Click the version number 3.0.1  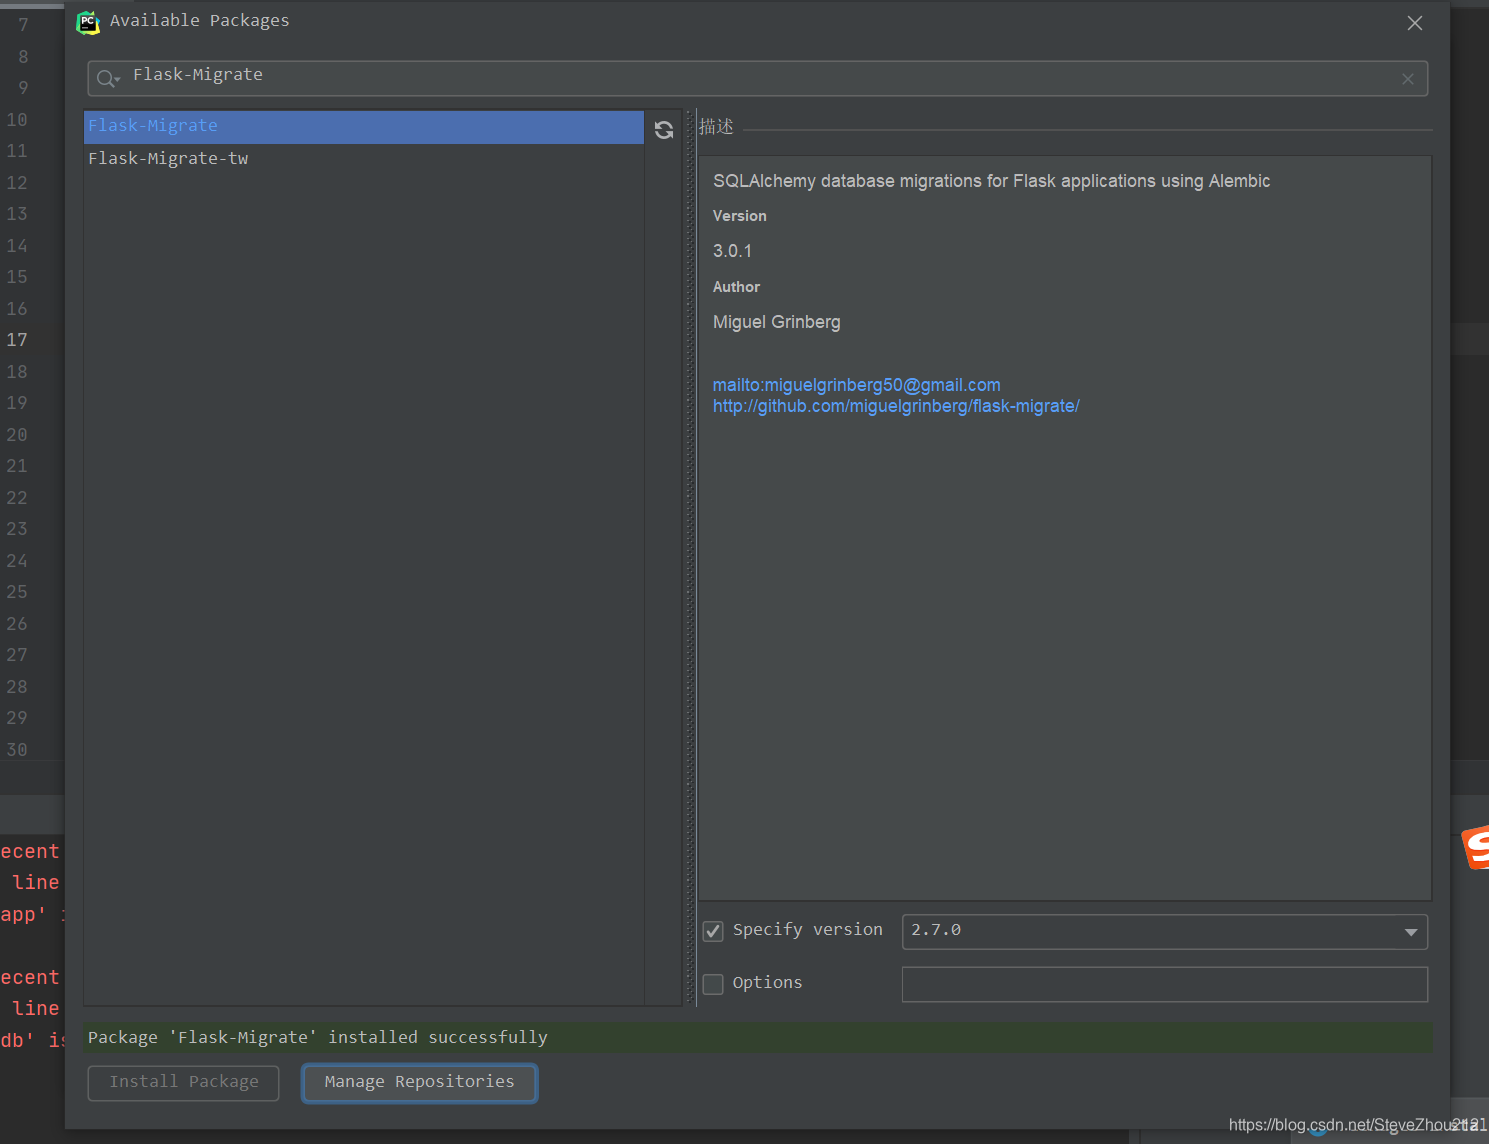click(732, 251)
